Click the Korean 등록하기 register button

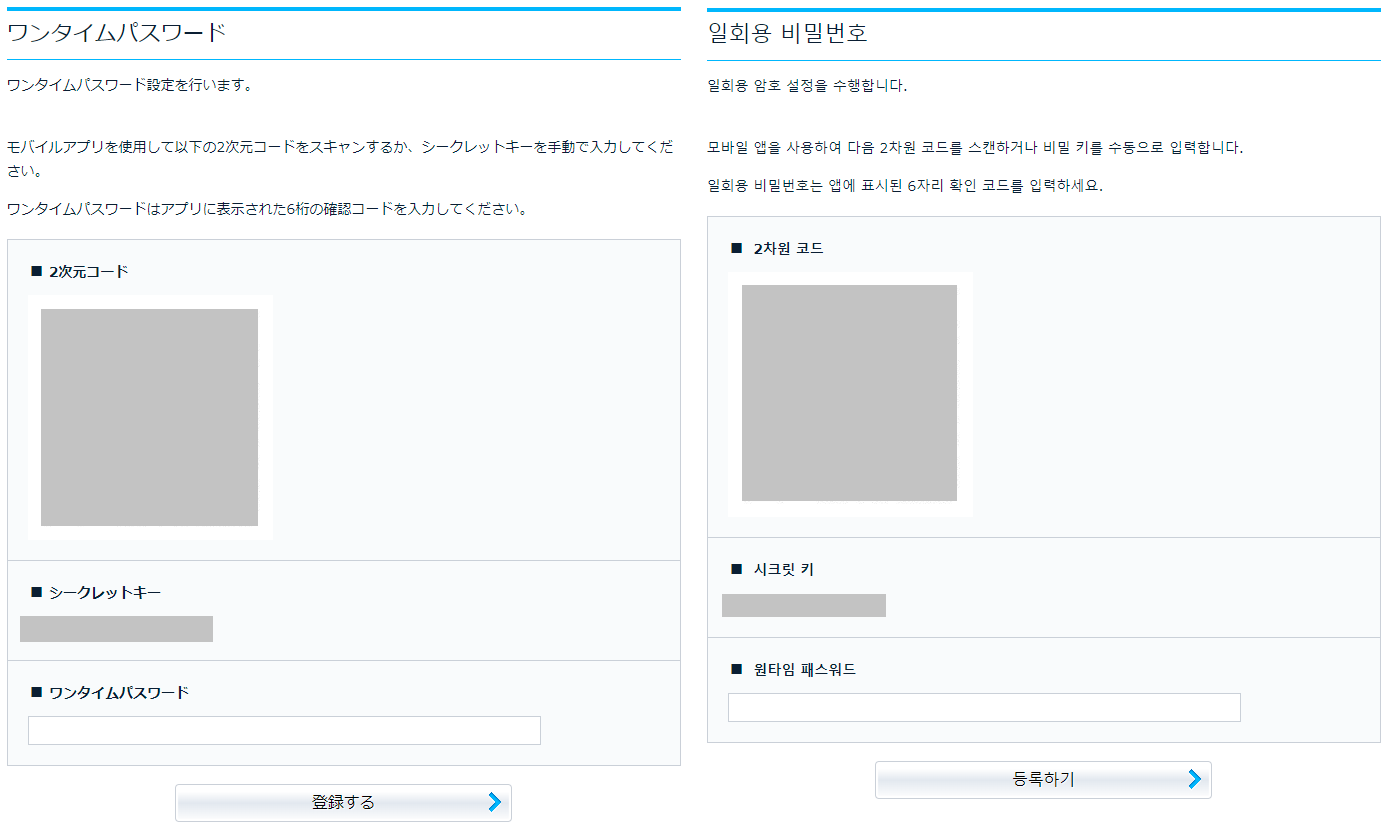click(1043, 780)
